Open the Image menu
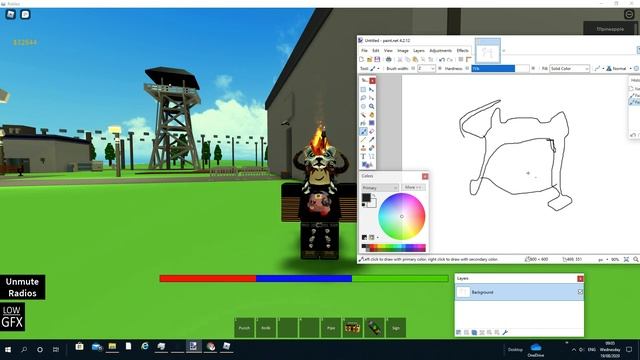The image size is (640, 360). [x=403, y=51]
